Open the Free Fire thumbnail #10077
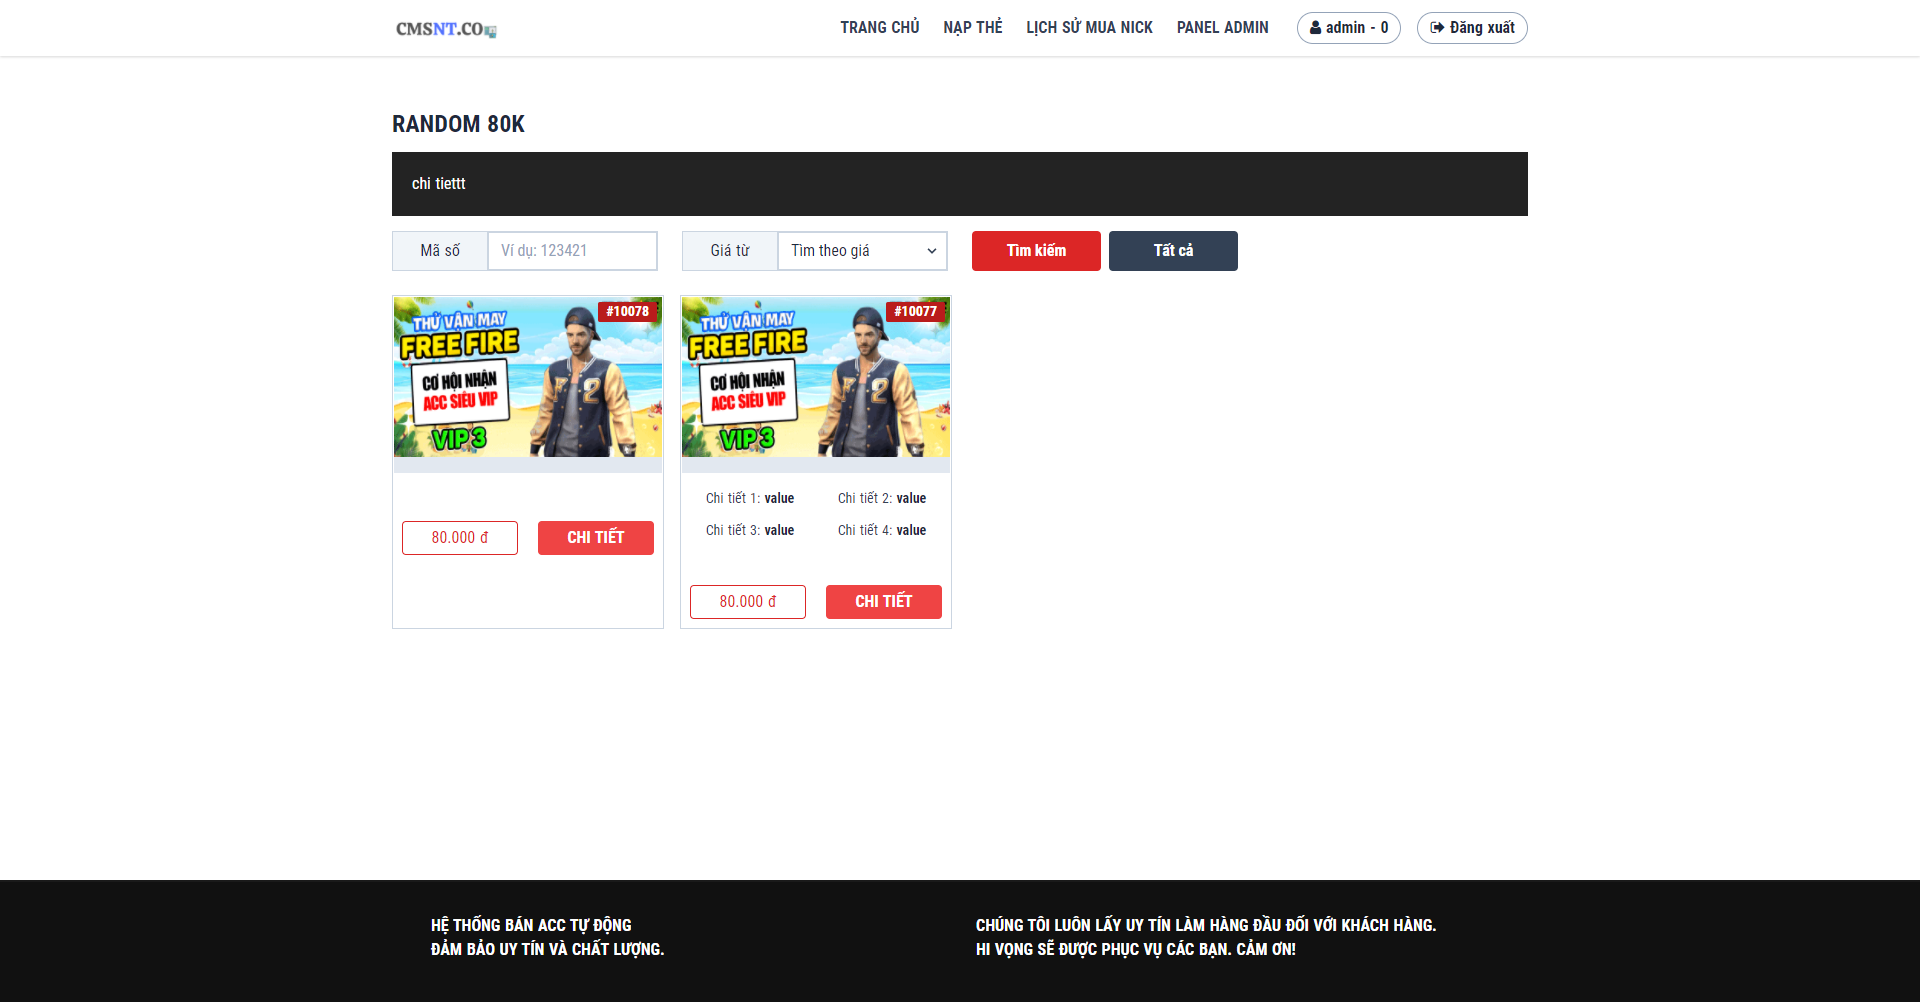Viewport: 1920px width, 1002px height. pyautogui.click(x=816, y=377)
